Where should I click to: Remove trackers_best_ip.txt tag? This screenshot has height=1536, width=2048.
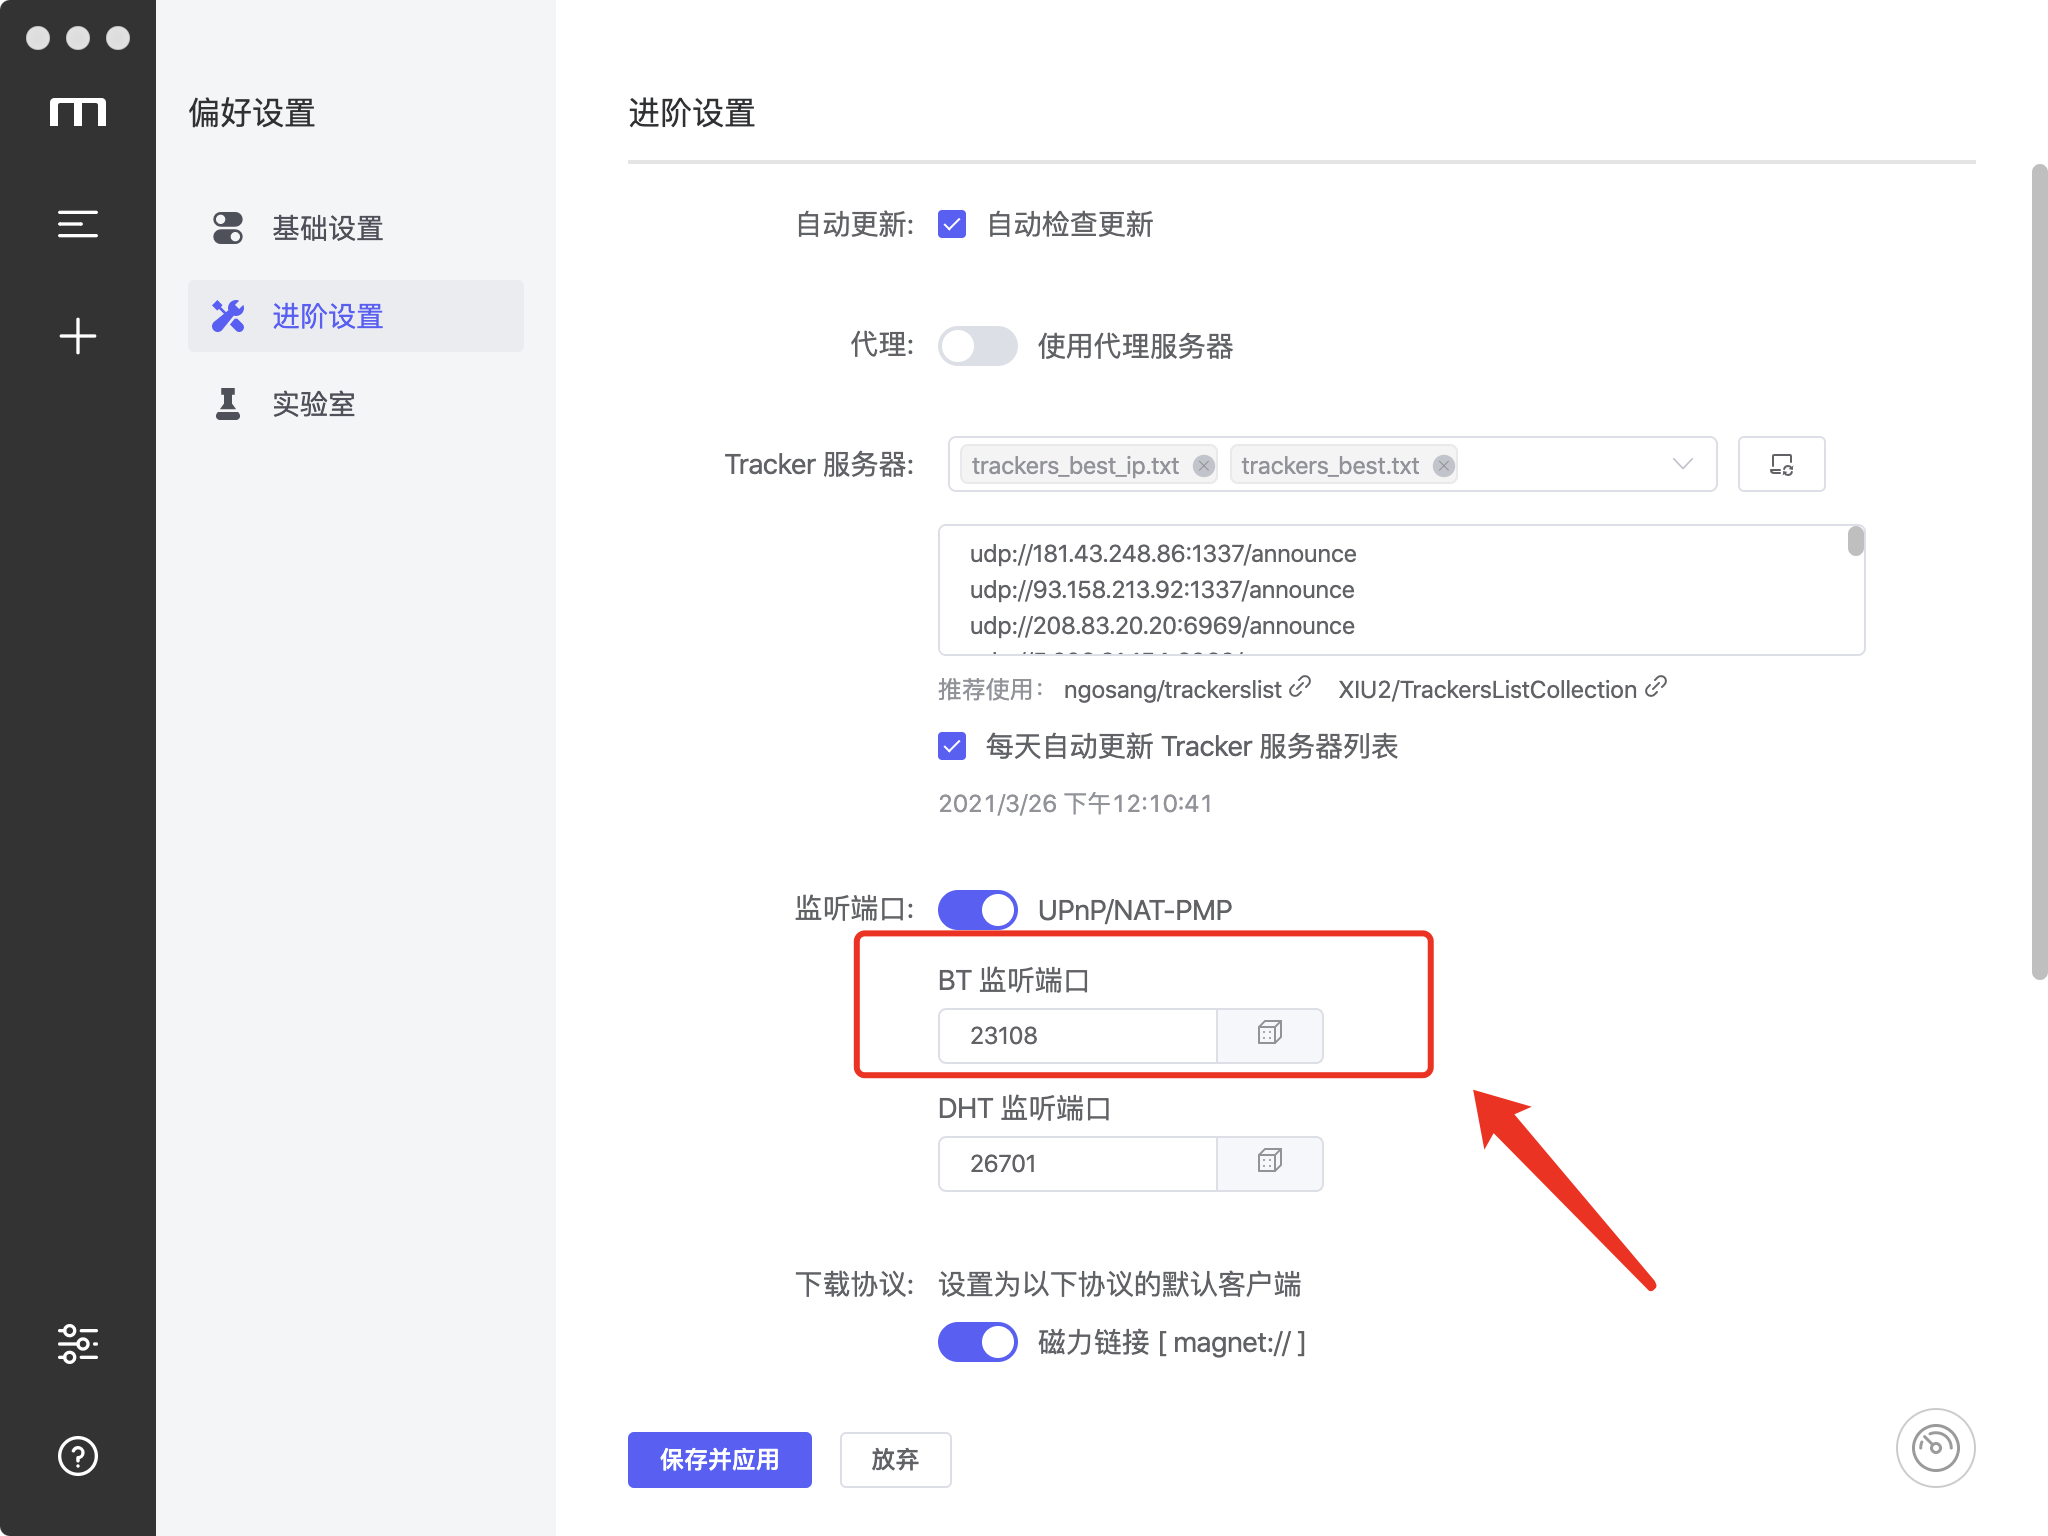[x=1204, y=466]
